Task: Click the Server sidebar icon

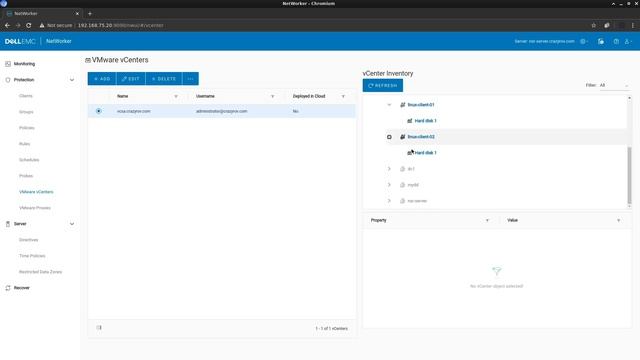Action: (x=8, y=224)
